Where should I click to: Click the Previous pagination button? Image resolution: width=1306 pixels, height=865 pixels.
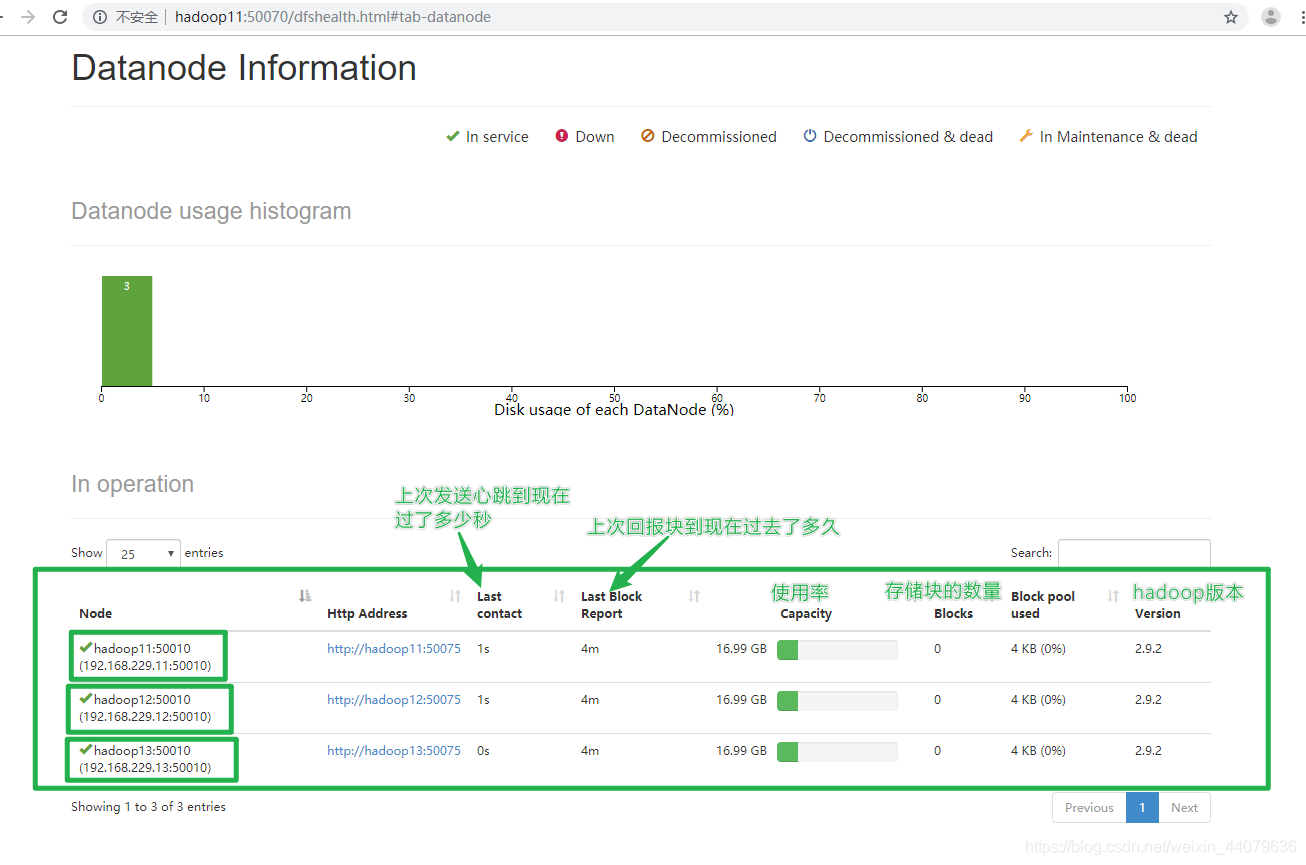[x=1089, y=808]
